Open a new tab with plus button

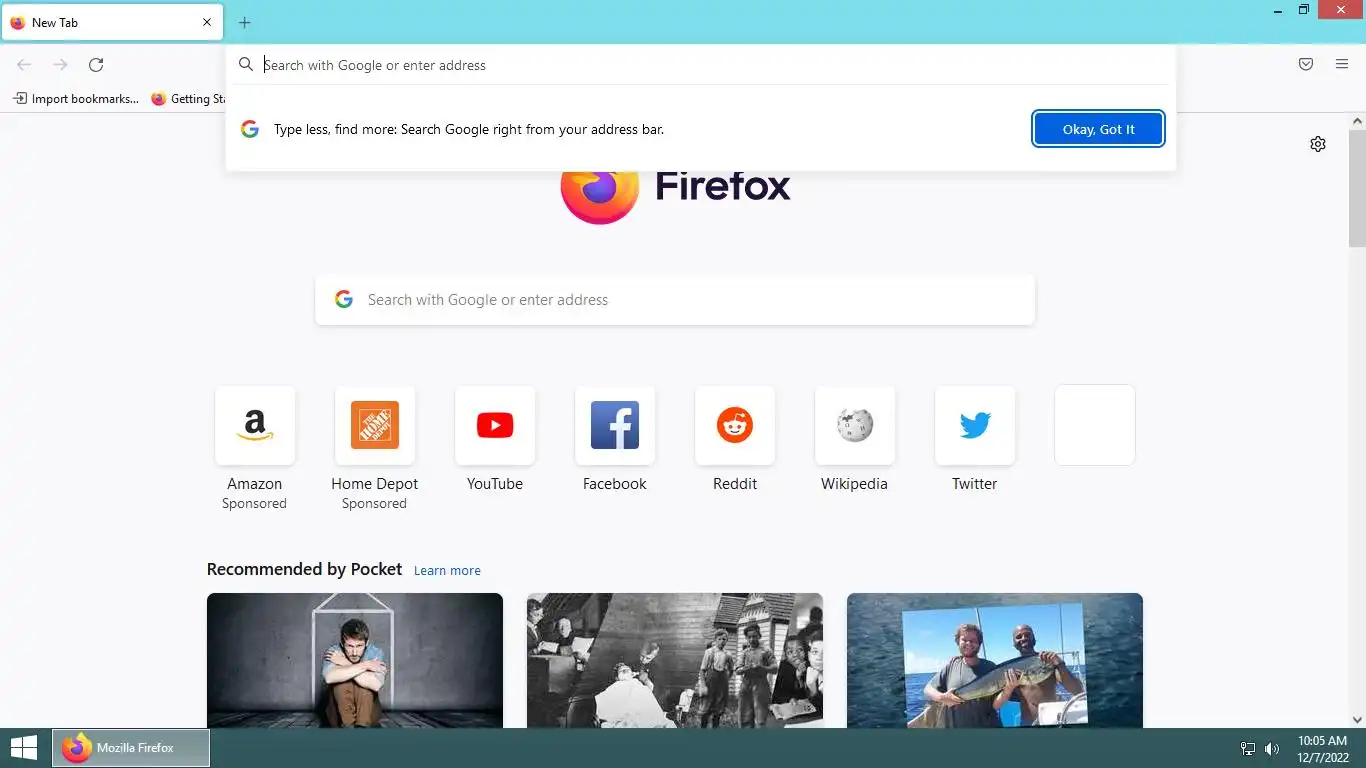point(244,22)
